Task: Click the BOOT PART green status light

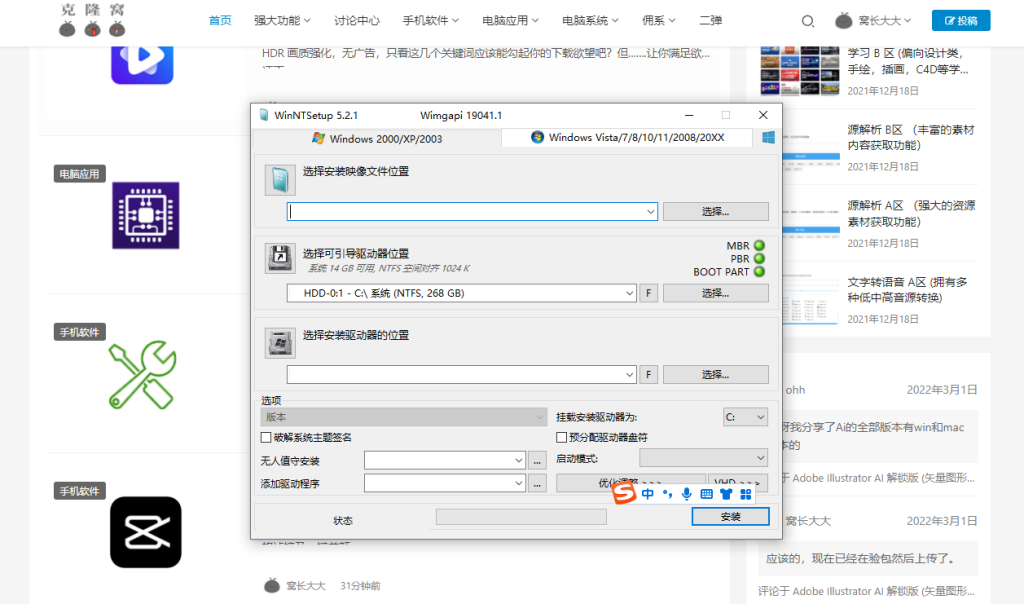Action: coord(759,272)
